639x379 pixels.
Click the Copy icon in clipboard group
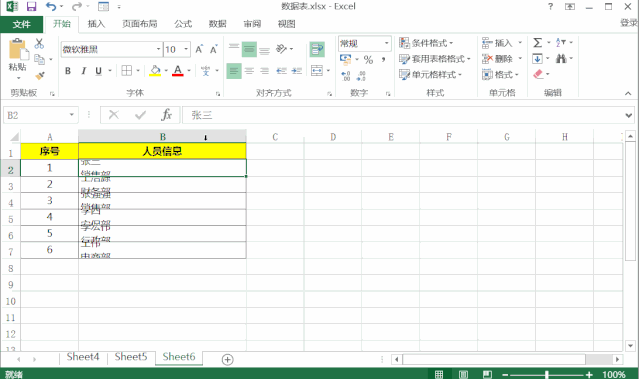40,59
